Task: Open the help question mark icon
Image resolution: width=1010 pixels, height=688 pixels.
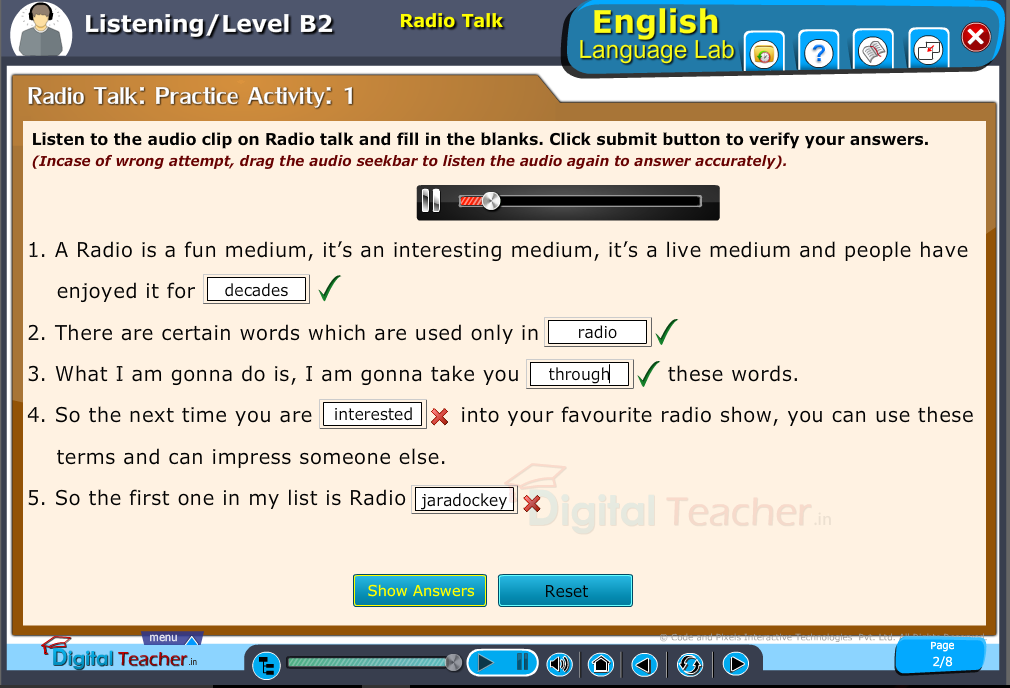Action: 819,53
